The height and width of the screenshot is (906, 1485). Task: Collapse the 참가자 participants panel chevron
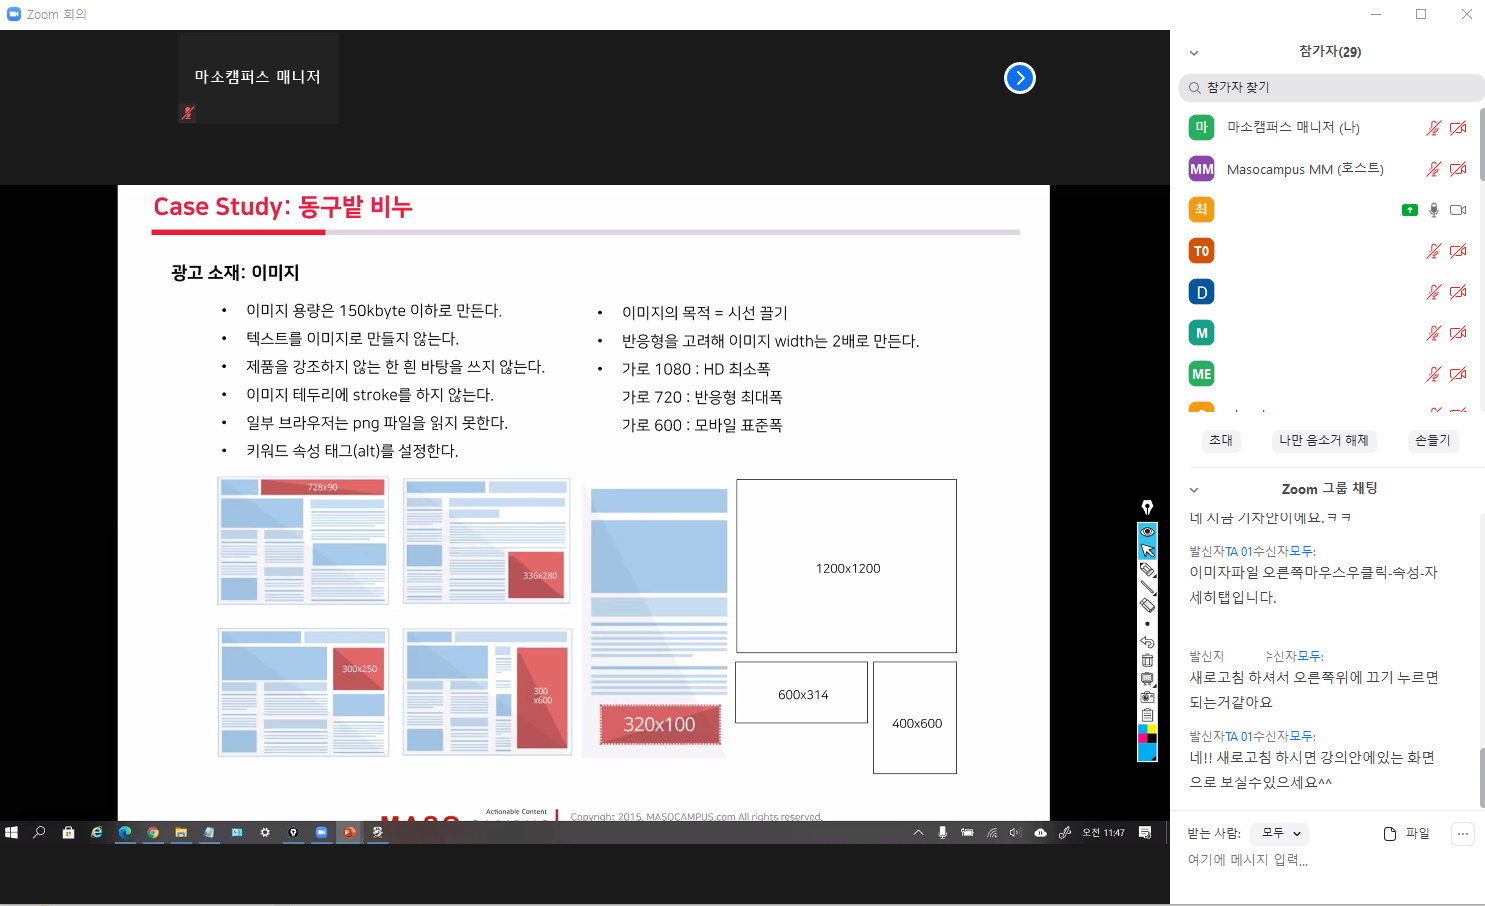1193,53
